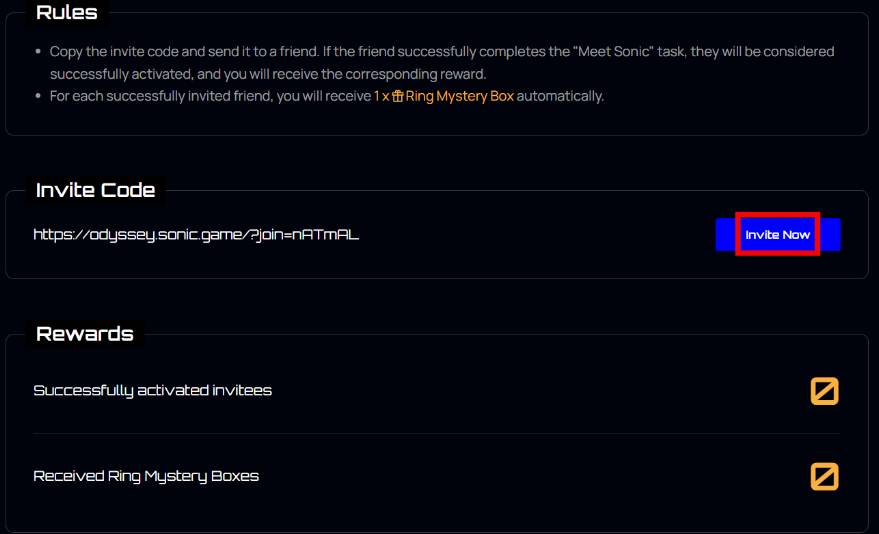Click the Rewards section heading
This screenshot has width=879, height=534.
(85, 334)
